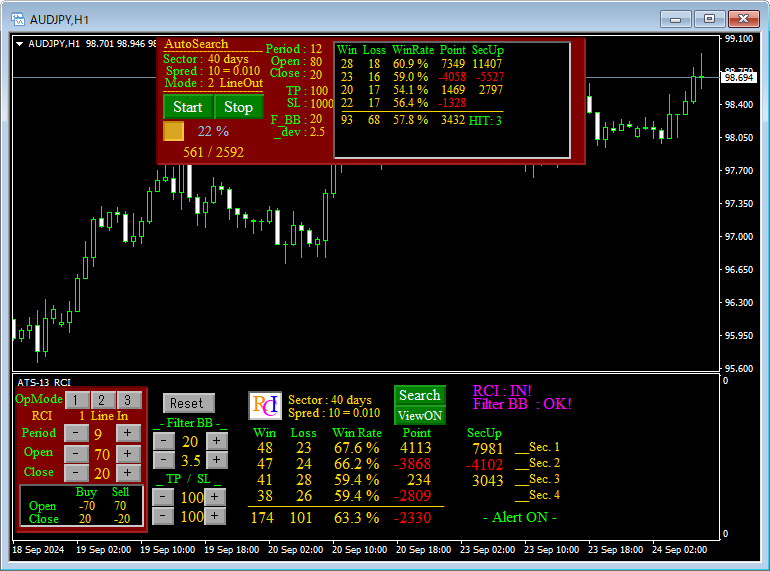The width and height of the screenshot is (770, 571).
Task: Click the RCI : IN! status text
Action: click(502, 391)
